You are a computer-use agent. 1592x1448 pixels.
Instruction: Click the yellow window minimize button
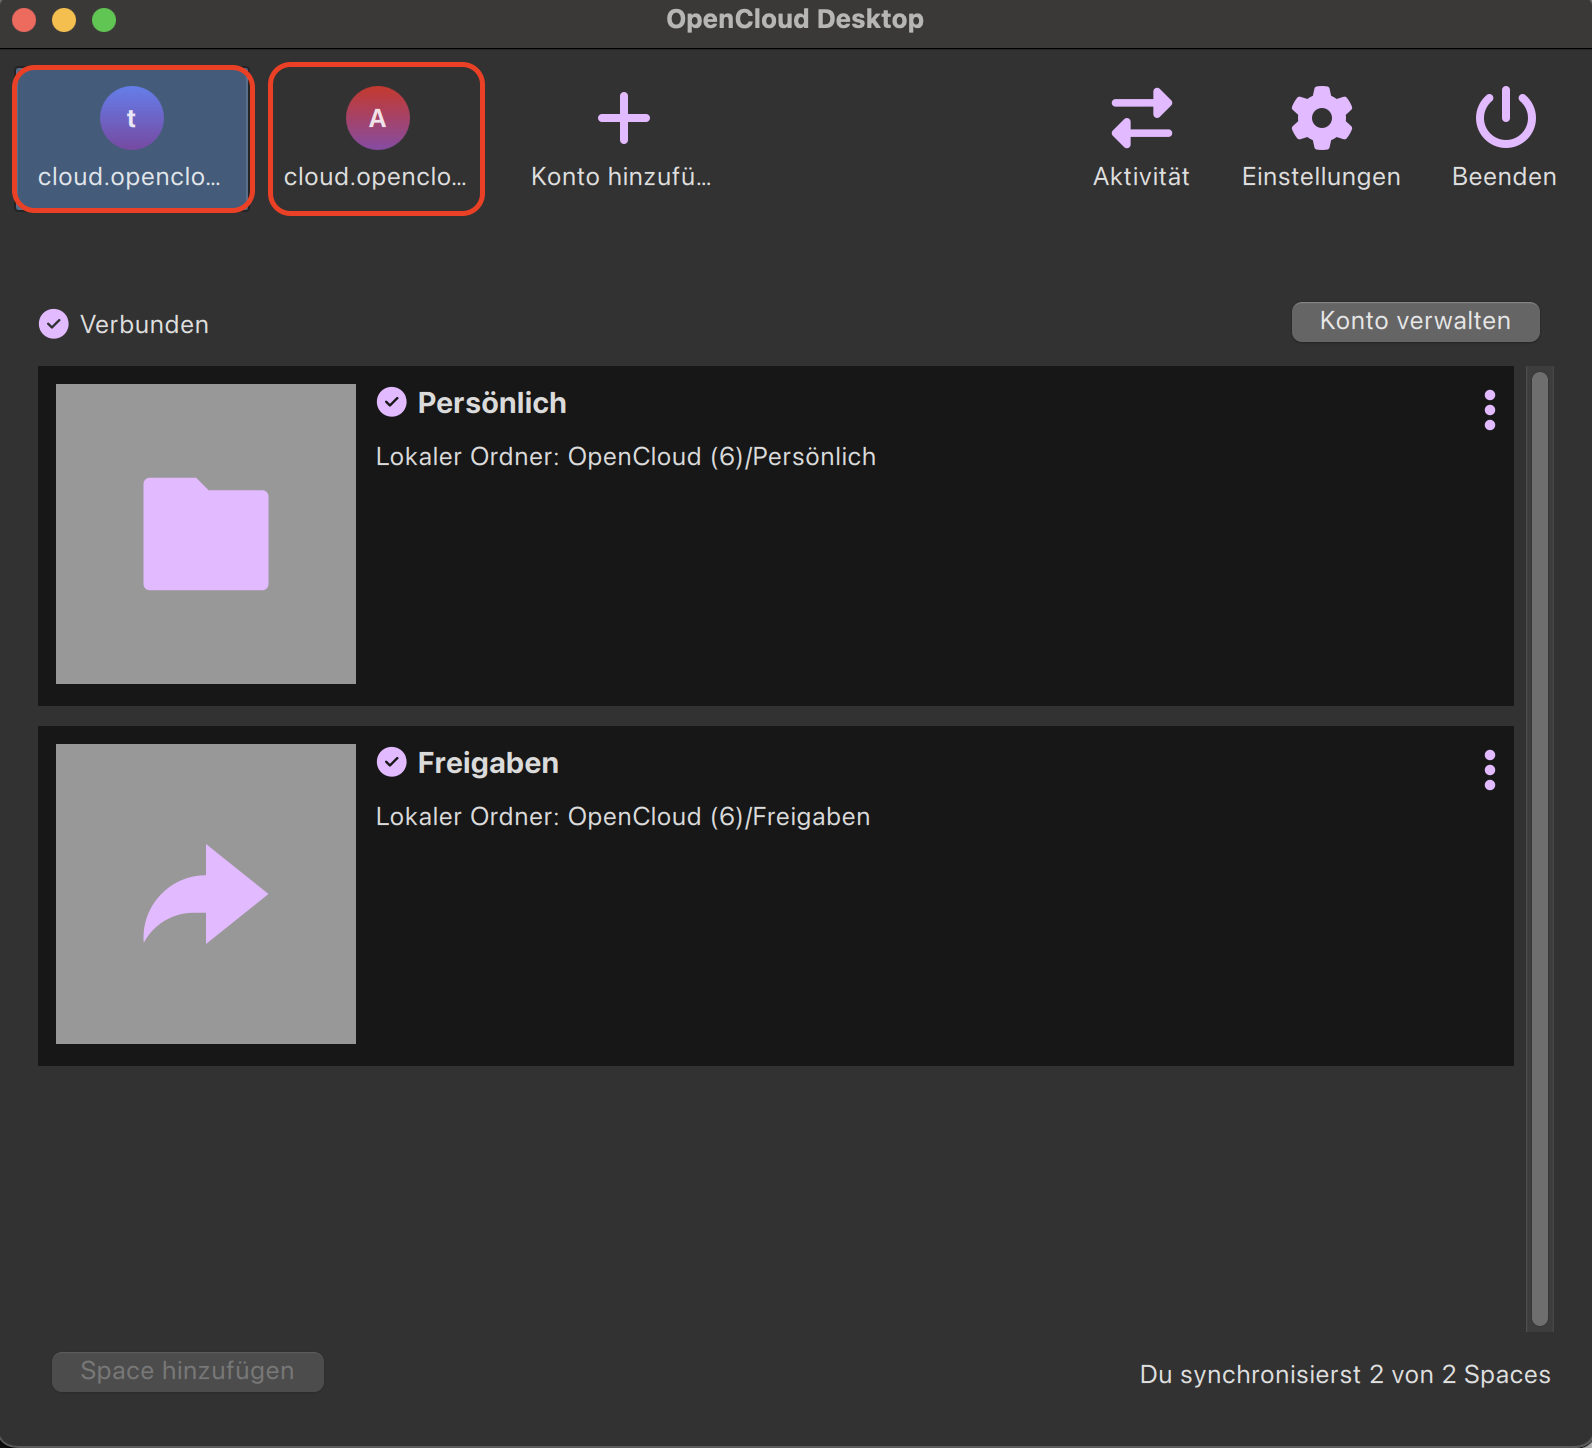pos(64,20)
